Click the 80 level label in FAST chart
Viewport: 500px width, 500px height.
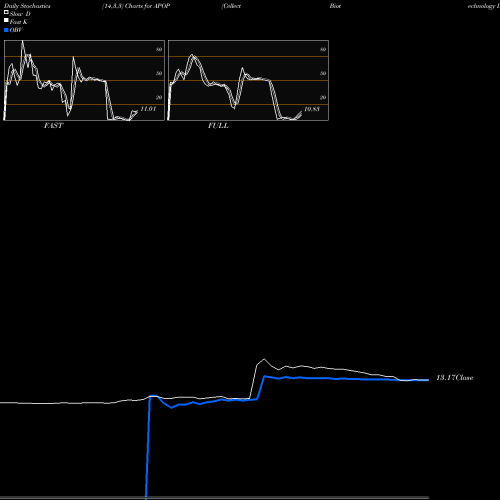coord(159,49)
